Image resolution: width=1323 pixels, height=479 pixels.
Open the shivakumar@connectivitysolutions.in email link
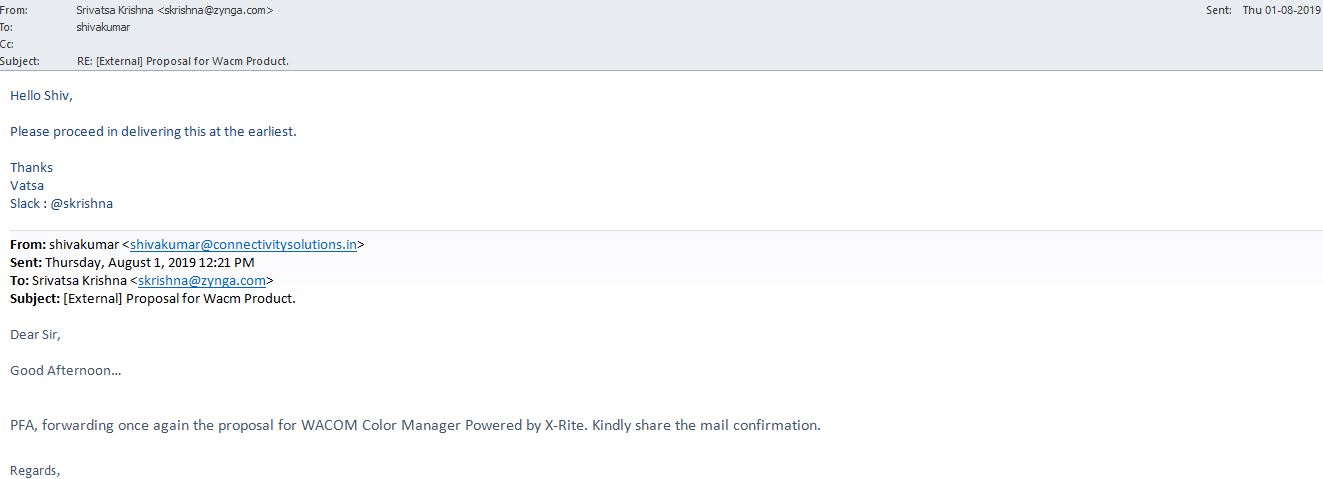[243, 245]
